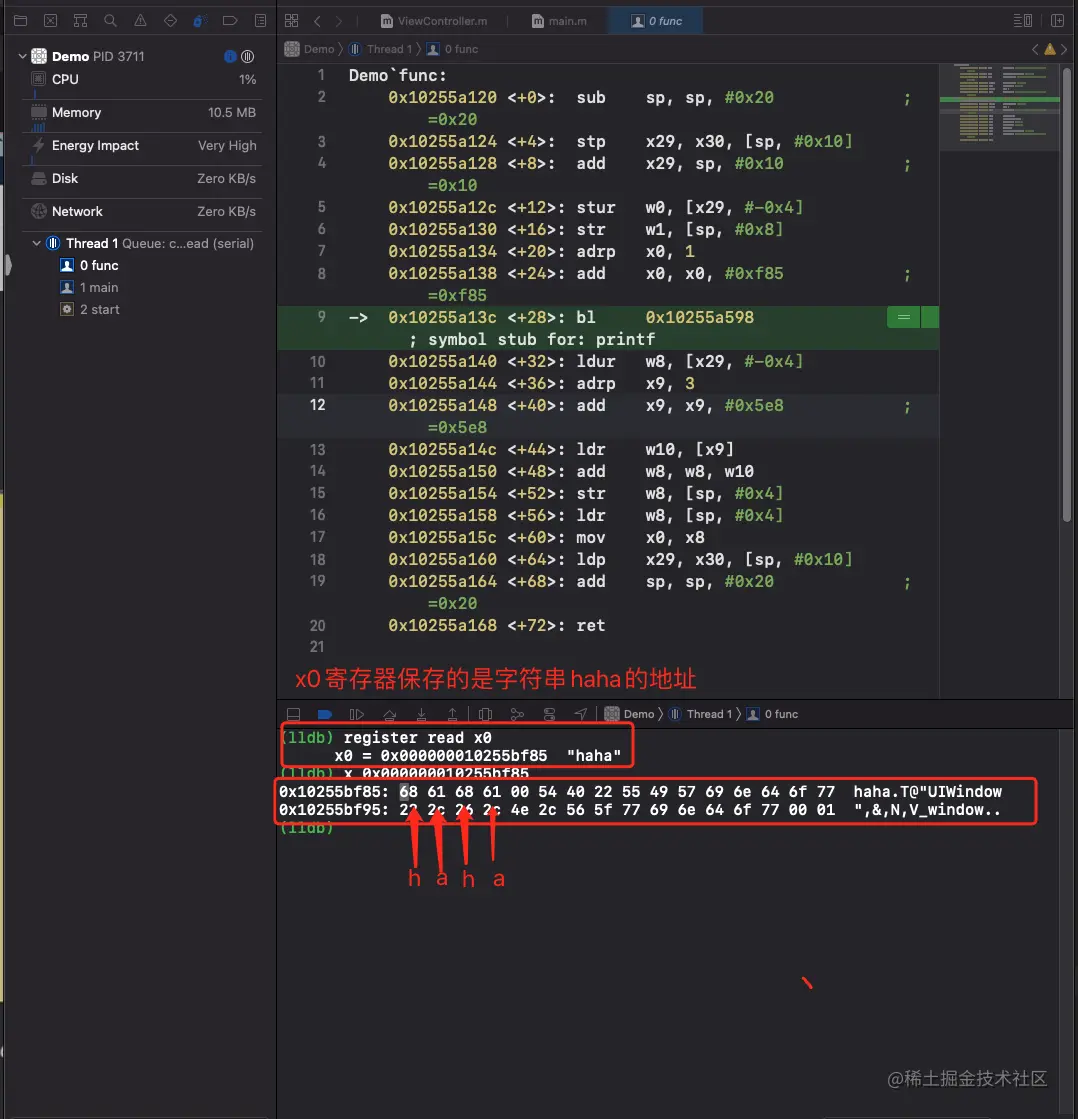Select the Debug navigator icon
The height and width of the screenshot is (1119, 1078).
click(x=200, y=21)
